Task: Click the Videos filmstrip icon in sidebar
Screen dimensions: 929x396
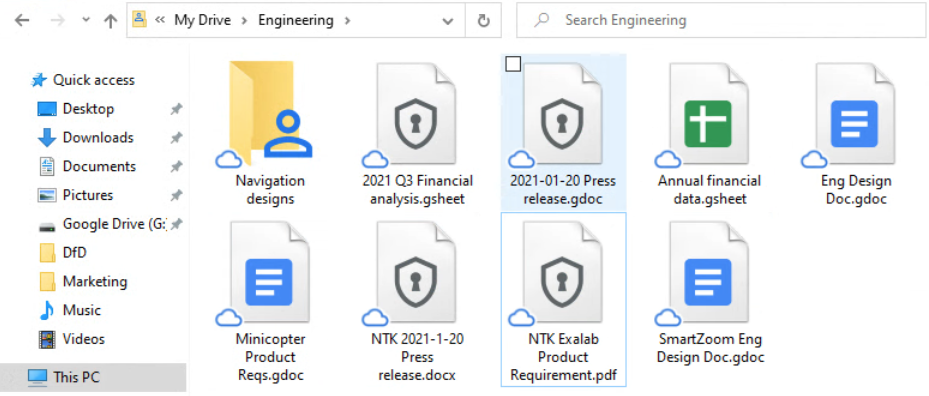Action: tap(47, 339)
